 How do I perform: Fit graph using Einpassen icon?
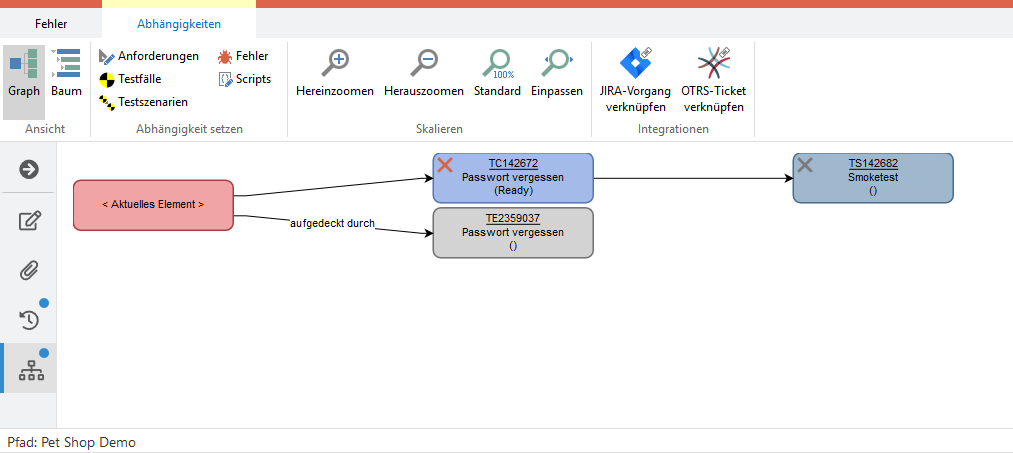tap(556, 65)
